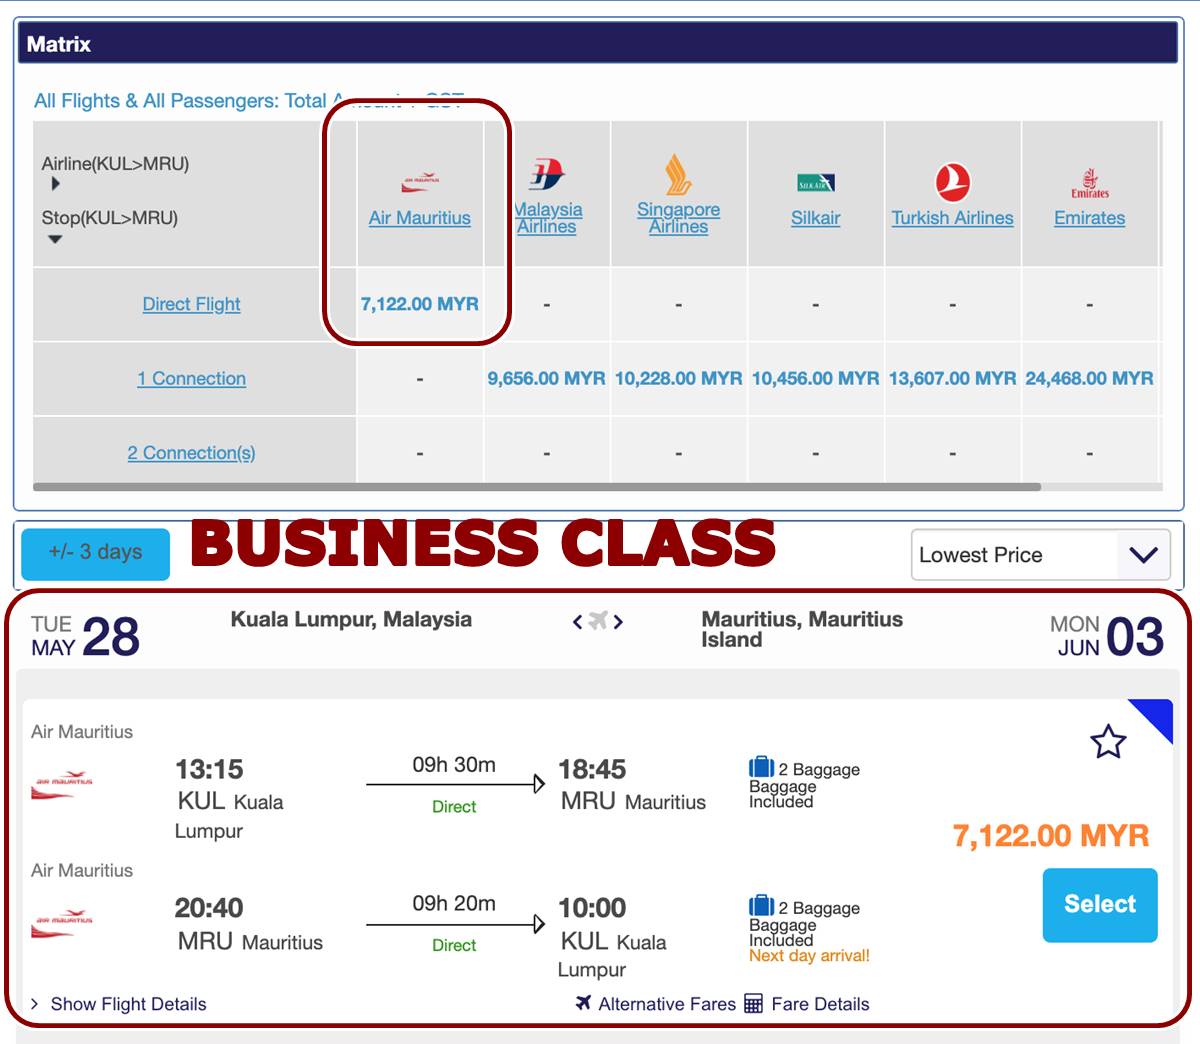Click the previous-date left chevron
Viewport: 1200px width, 1044px height.
pyautogui.click(x=577, y=622)
